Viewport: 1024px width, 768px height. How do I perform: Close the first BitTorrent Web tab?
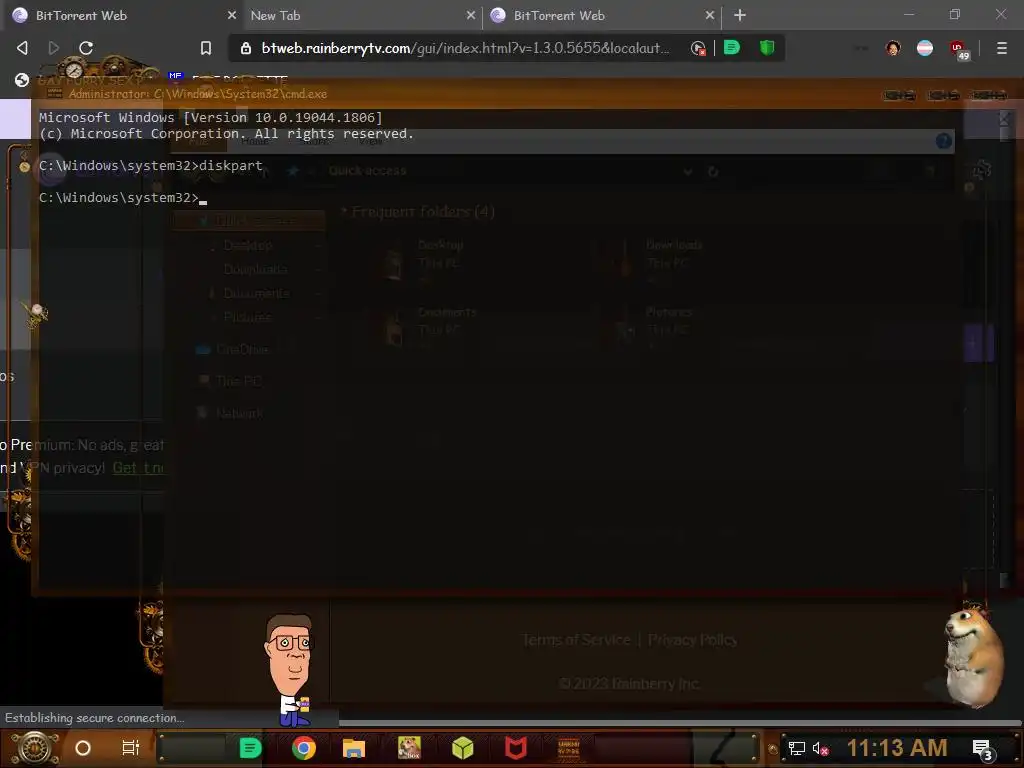tap(231, 15)
